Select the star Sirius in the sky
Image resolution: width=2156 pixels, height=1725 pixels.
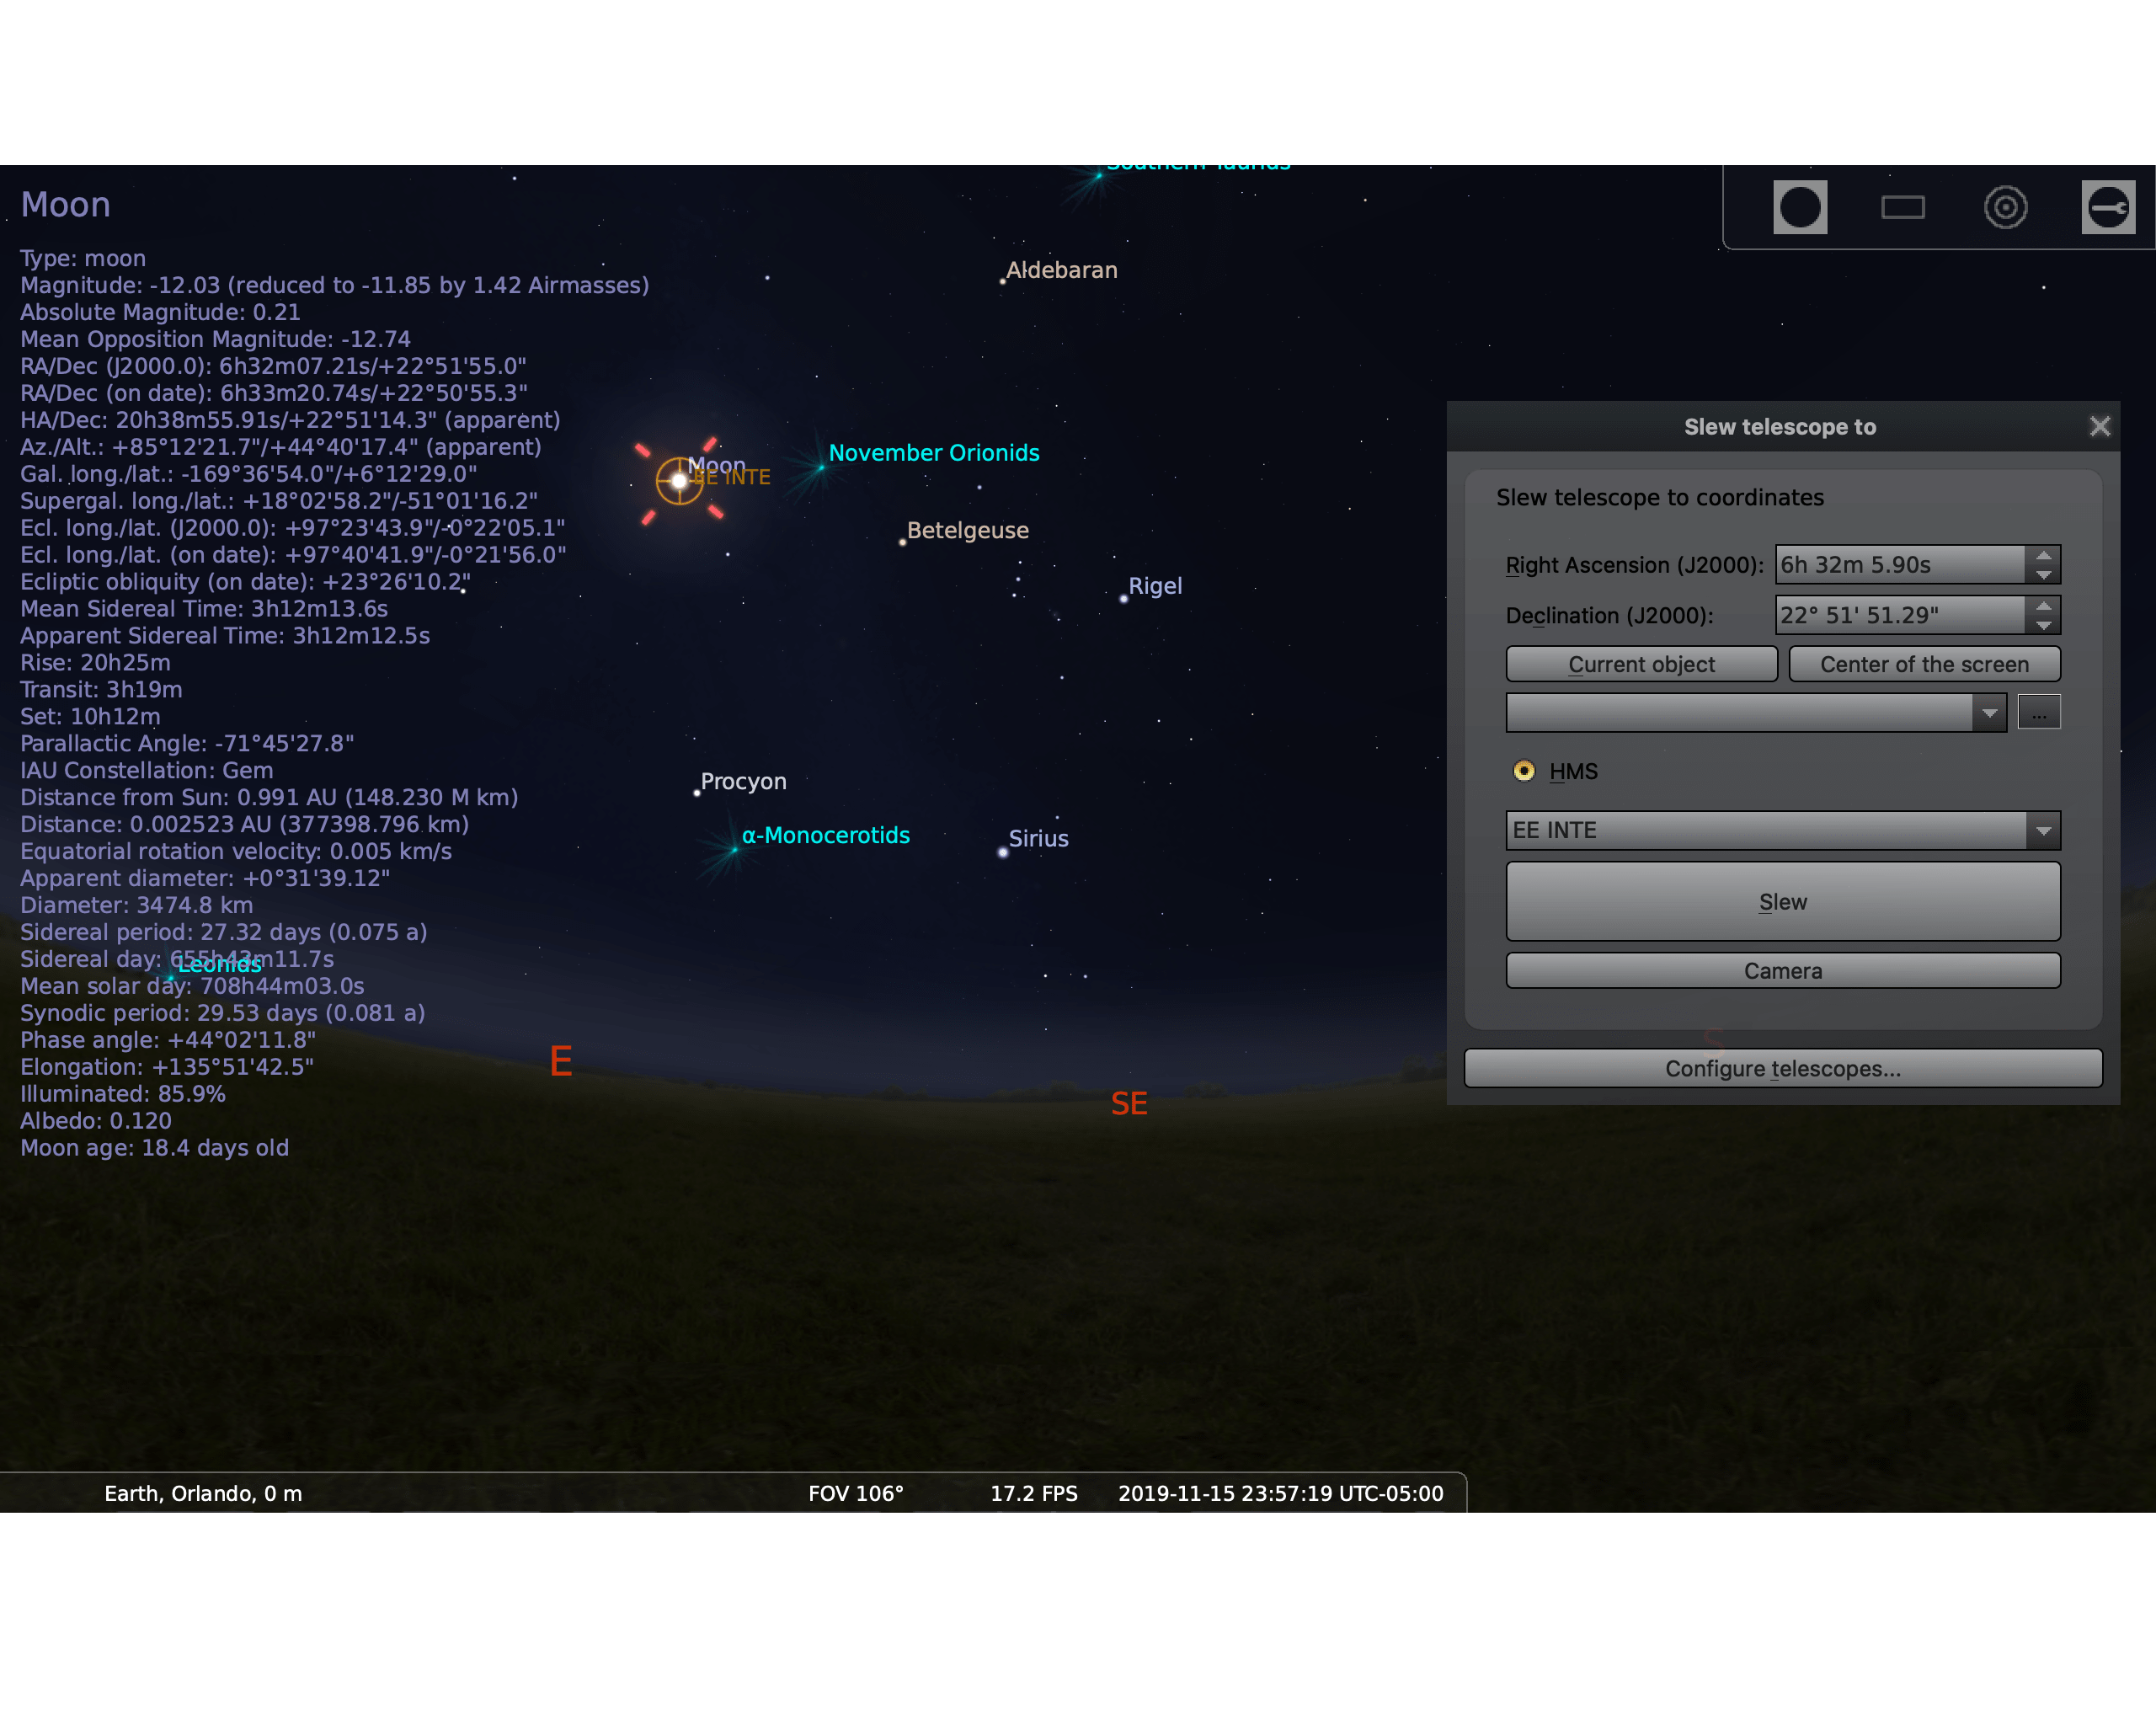click(x=1002, y=852)
